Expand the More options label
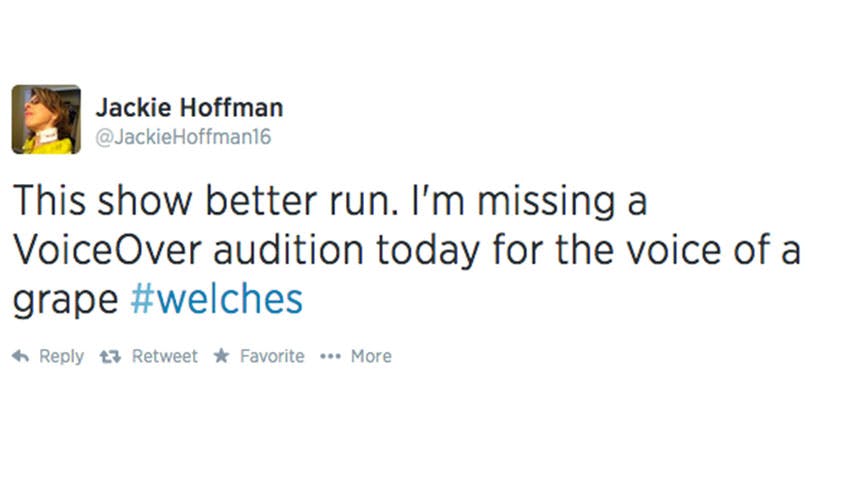Image resolution: width=860 pixels, height=484 pixels. click(x=371, y=357)
